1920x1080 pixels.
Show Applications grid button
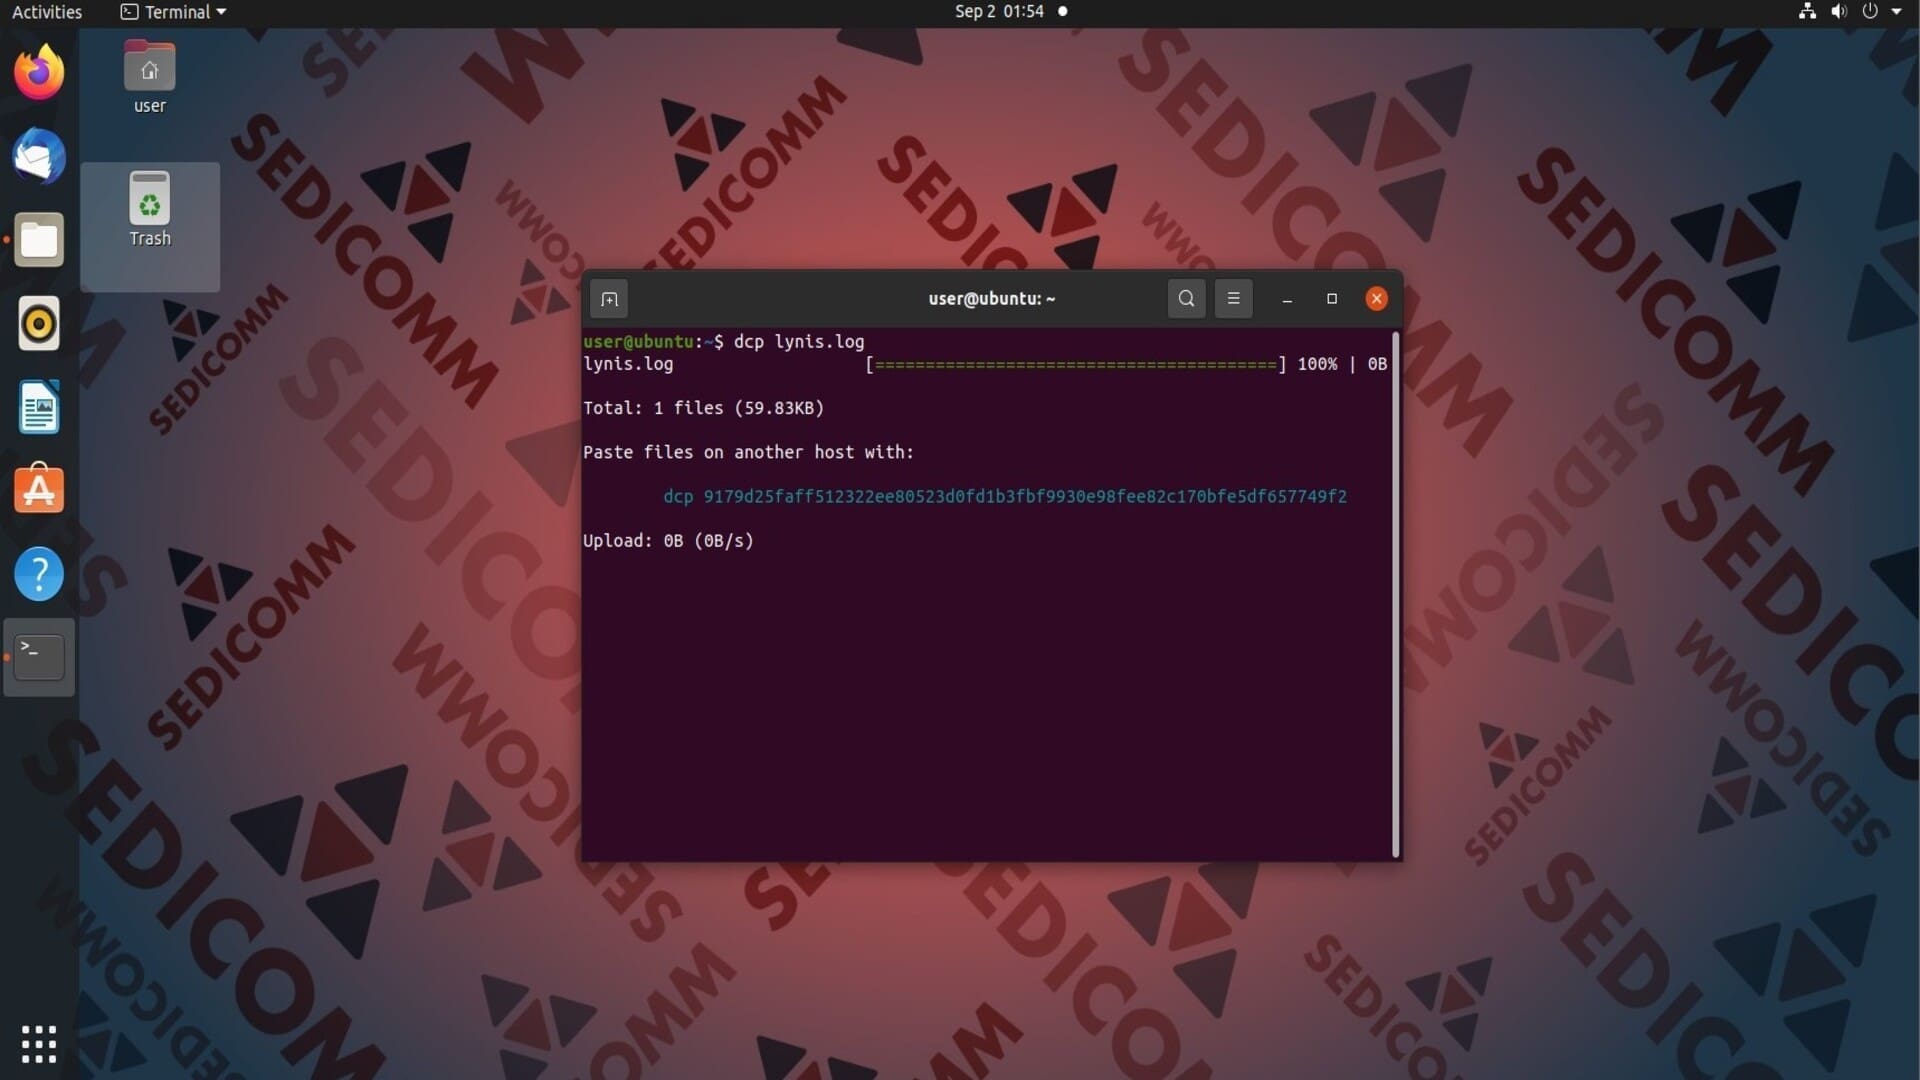(x=39, y=1044)
